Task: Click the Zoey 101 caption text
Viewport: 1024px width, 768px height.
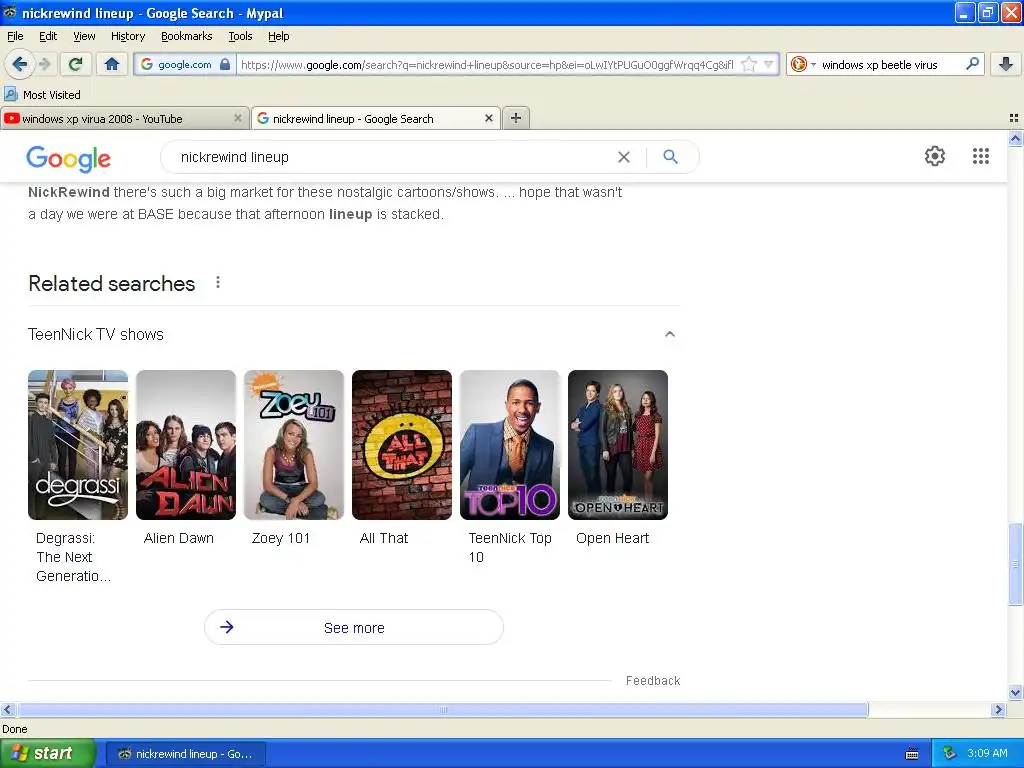Action: [x=281, y=538]
